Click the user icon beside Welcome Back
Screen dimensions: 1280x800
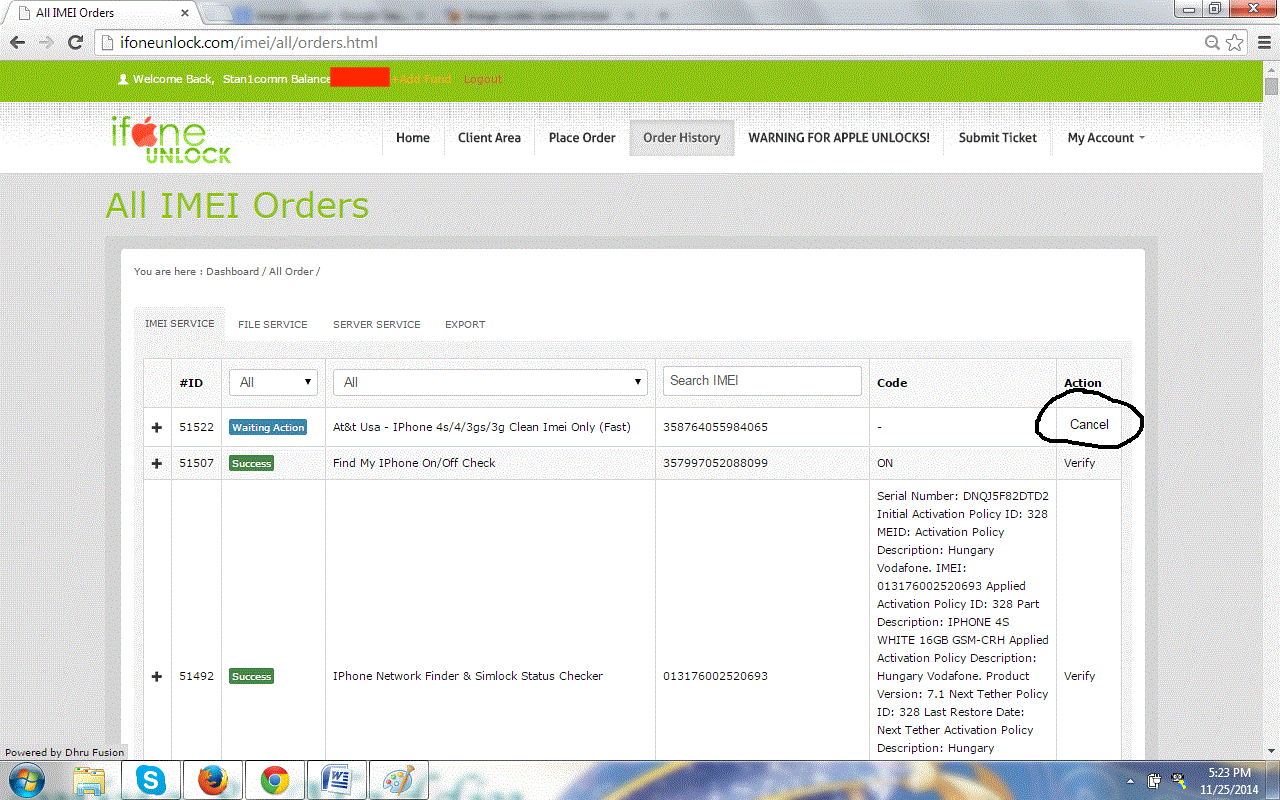[x=123, y=79]
